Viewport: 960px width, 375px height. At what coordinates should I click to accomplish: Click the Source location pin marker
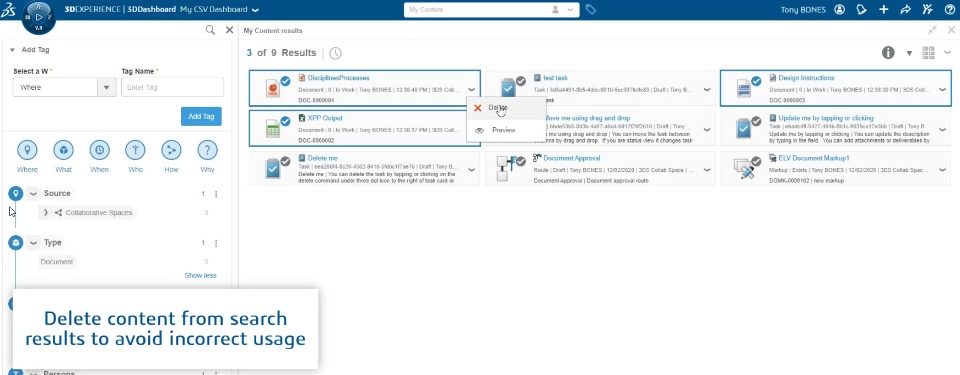point(15,194)
